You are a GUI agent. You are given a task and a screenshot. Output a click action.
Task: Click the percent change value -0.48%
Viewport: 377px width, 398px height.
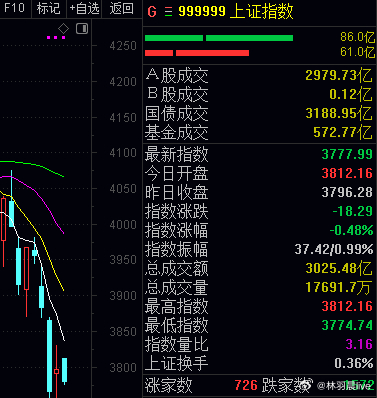351,230
